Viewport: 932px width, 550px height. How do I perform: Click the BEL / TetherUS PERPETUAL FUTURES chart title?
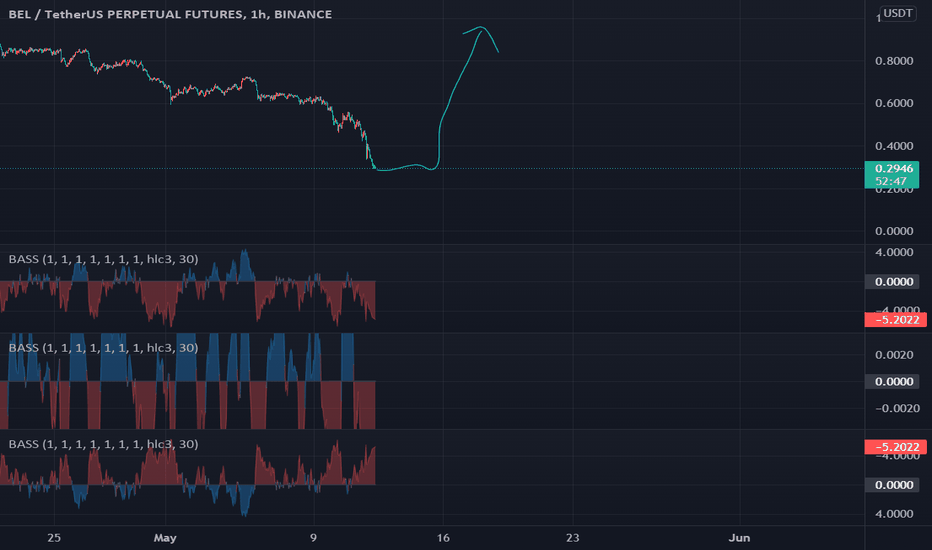170,14
